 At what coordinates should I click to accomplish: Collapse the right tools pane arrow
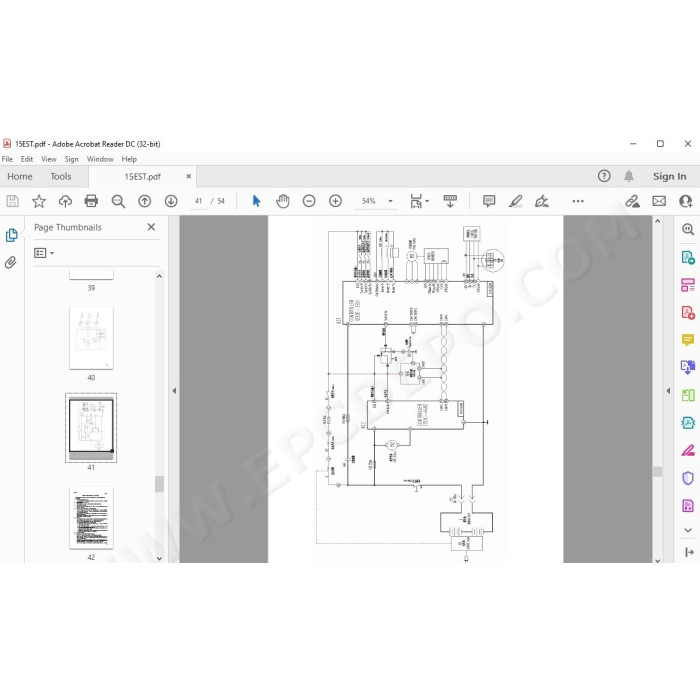pos(668,391)
